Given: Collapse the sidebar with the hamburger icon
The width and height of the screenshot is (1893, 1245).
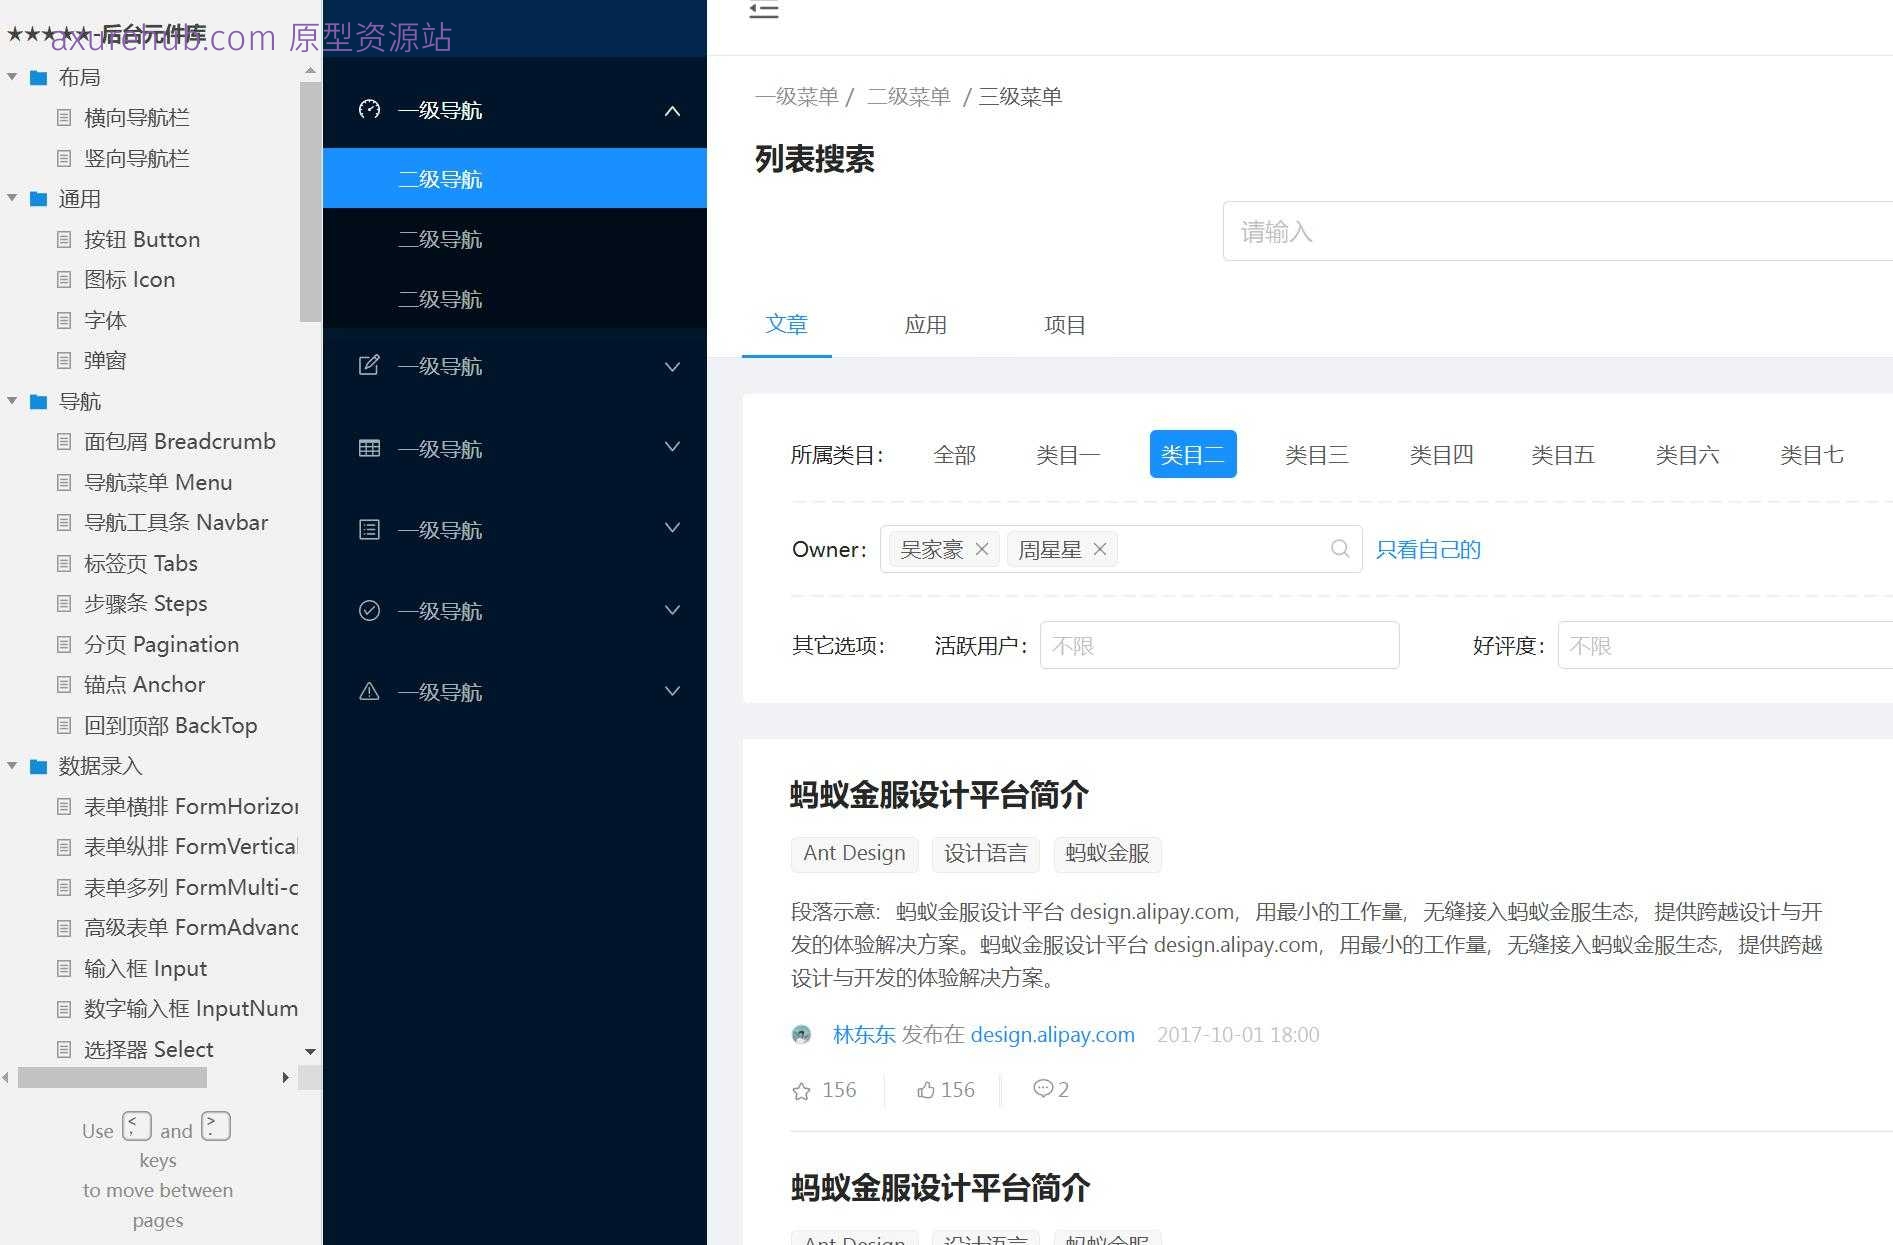Looking at the screenshot, I should point(763,11).
